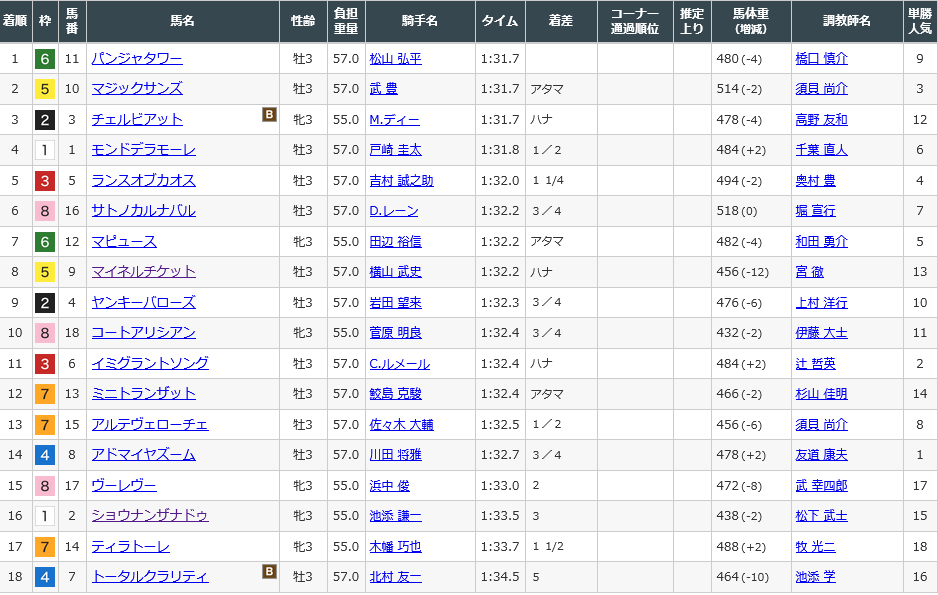Click orange frame 7 badge in ミニトランザット row
Screen dimensions: 938x595
pyautogui.click(x=44, y=394)
